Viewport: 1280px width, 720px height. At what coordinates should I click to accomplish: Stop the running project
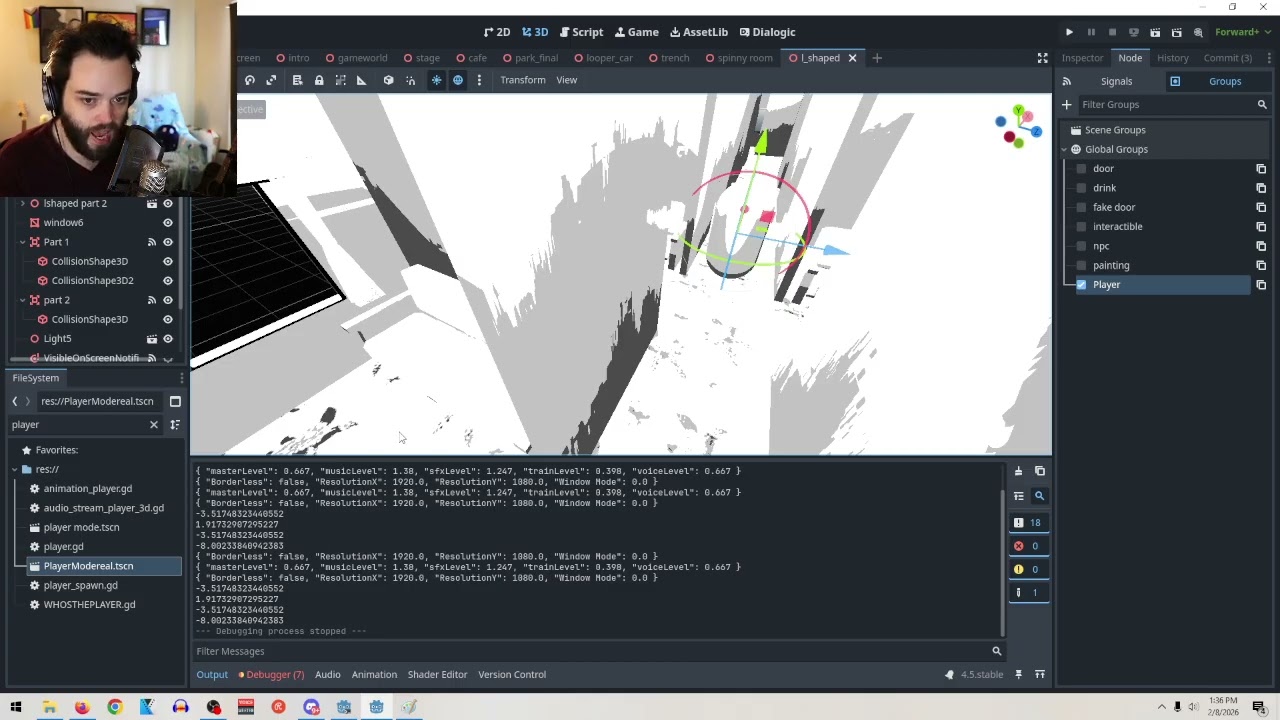[1112, 32]
